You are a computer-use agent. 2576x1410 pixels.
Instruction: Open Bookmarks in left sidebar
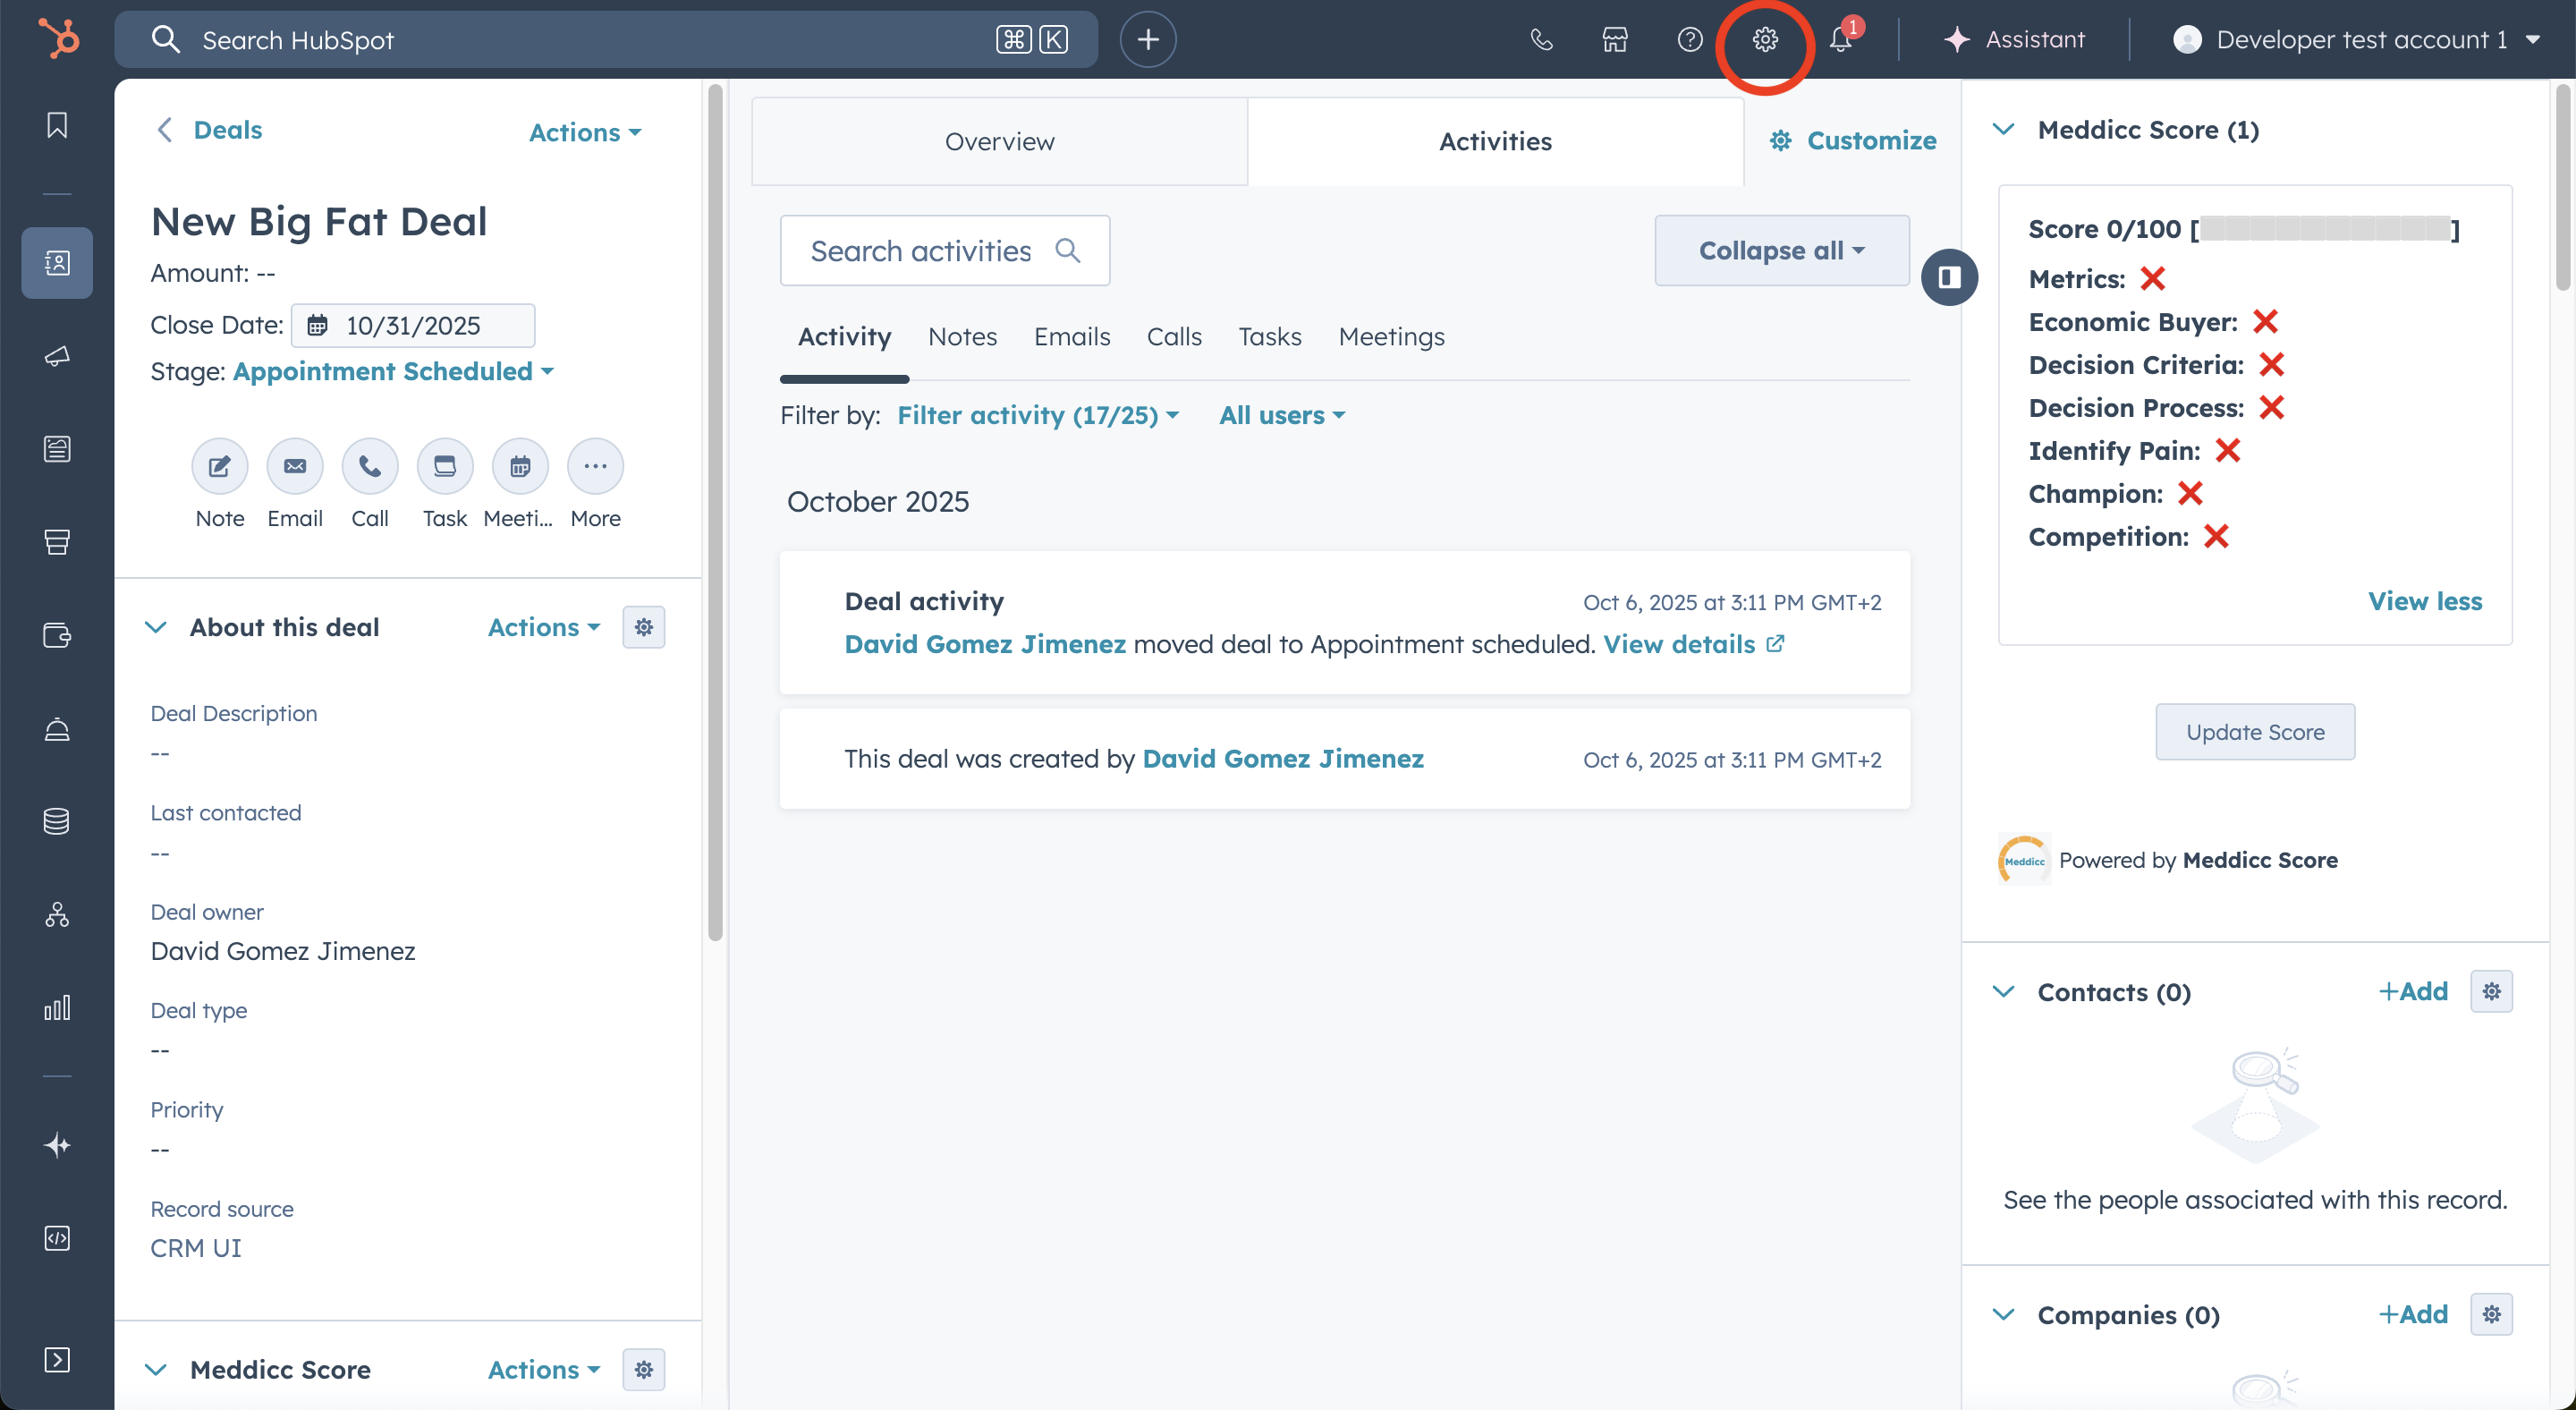pos(57,126)
